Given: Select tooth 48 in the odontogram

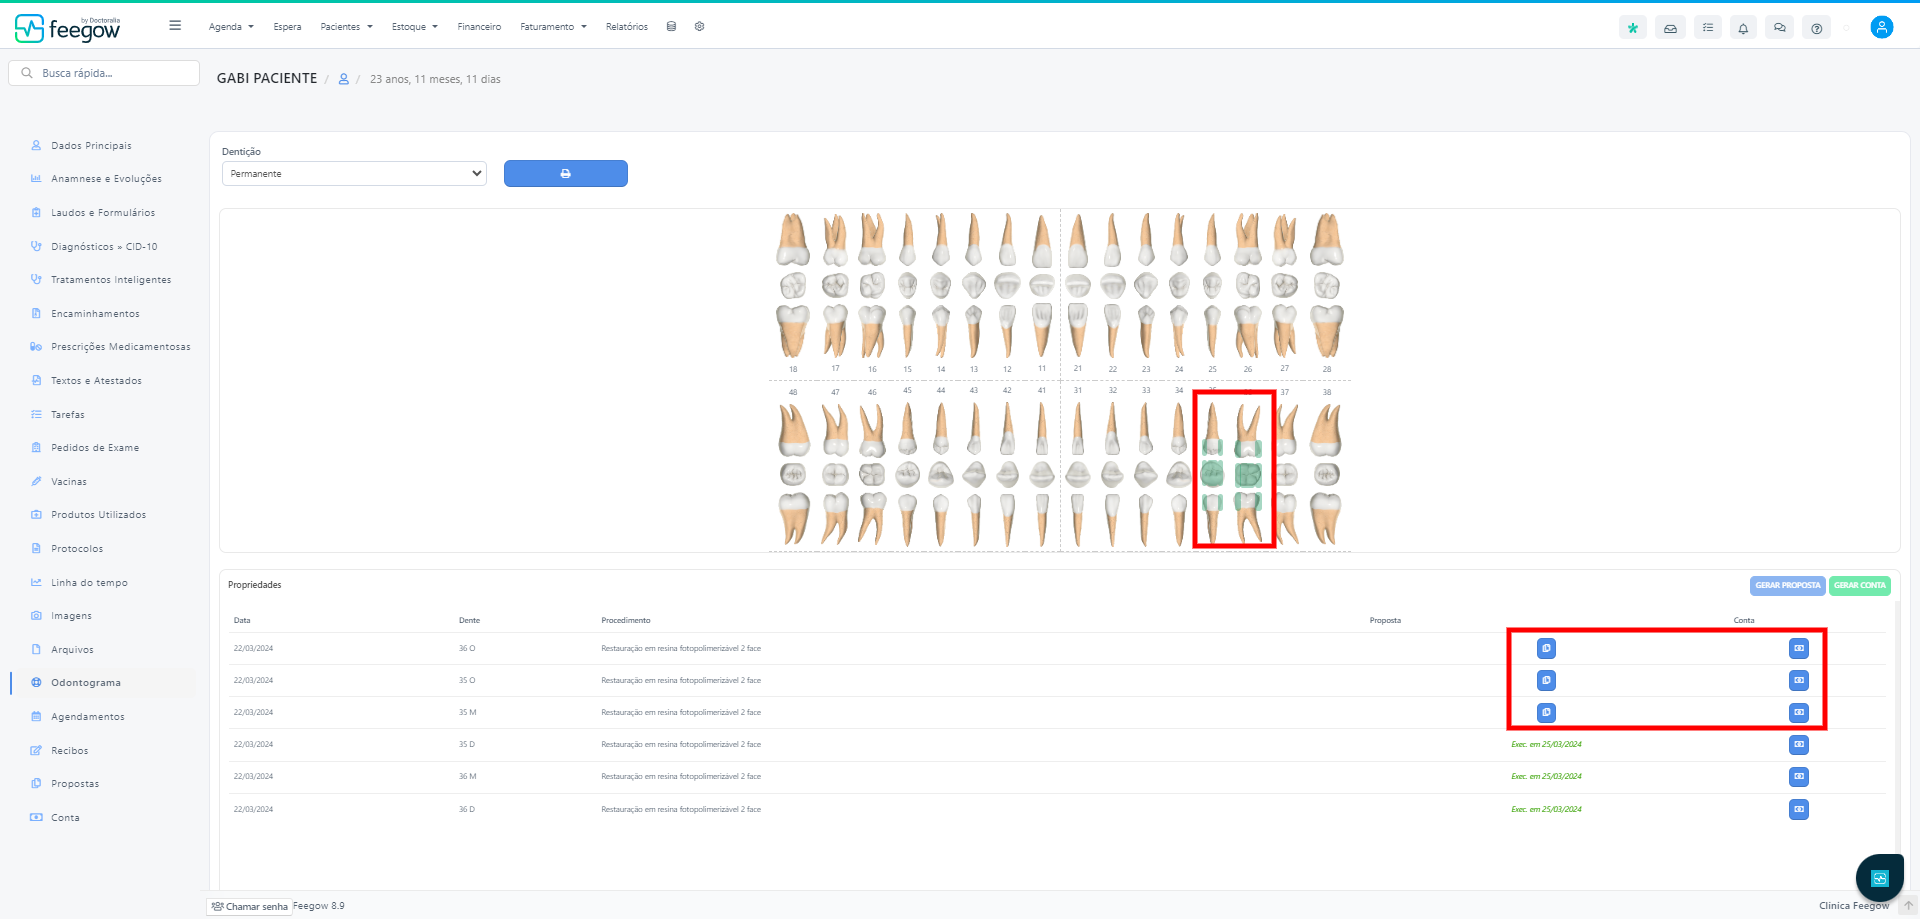Looking at the screenshot, I should click(x=794, y=473).
